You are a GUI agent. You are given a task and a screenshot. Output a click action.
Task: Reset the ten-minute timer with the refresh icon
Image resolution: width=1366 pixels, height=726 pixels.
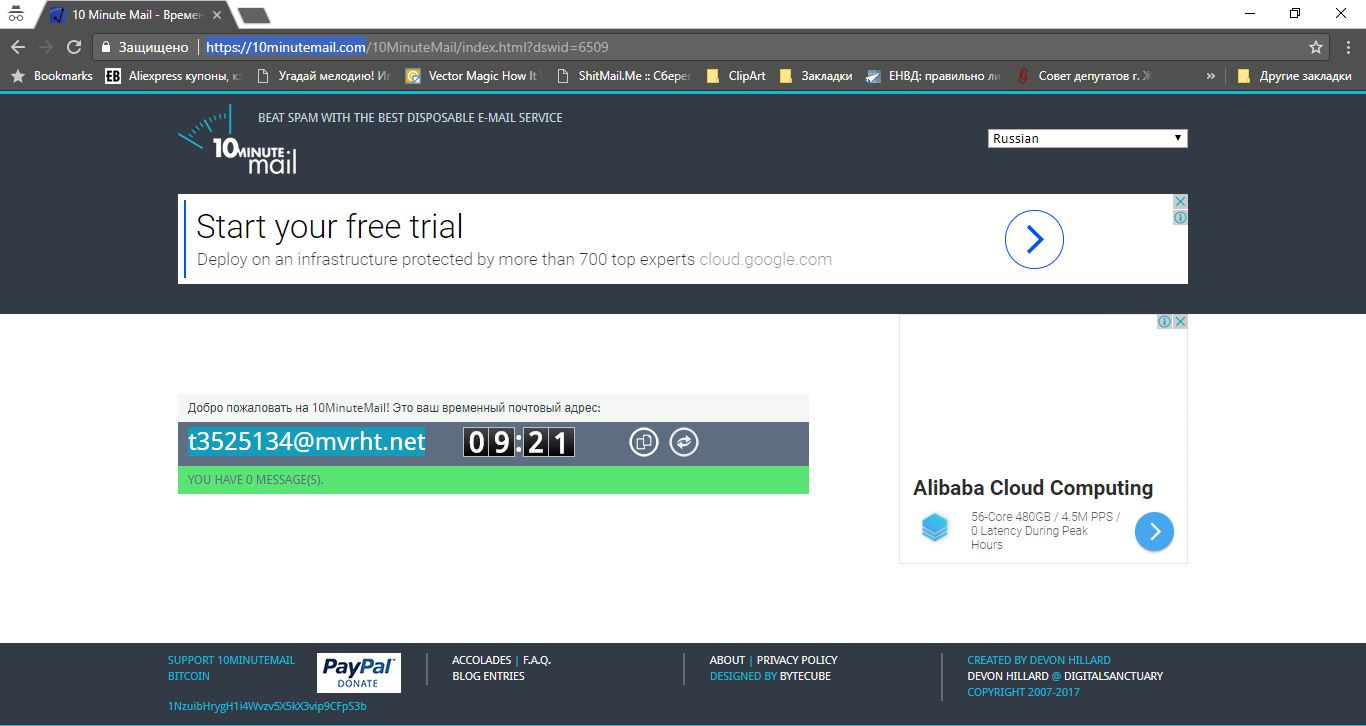(x=684, y=442)
